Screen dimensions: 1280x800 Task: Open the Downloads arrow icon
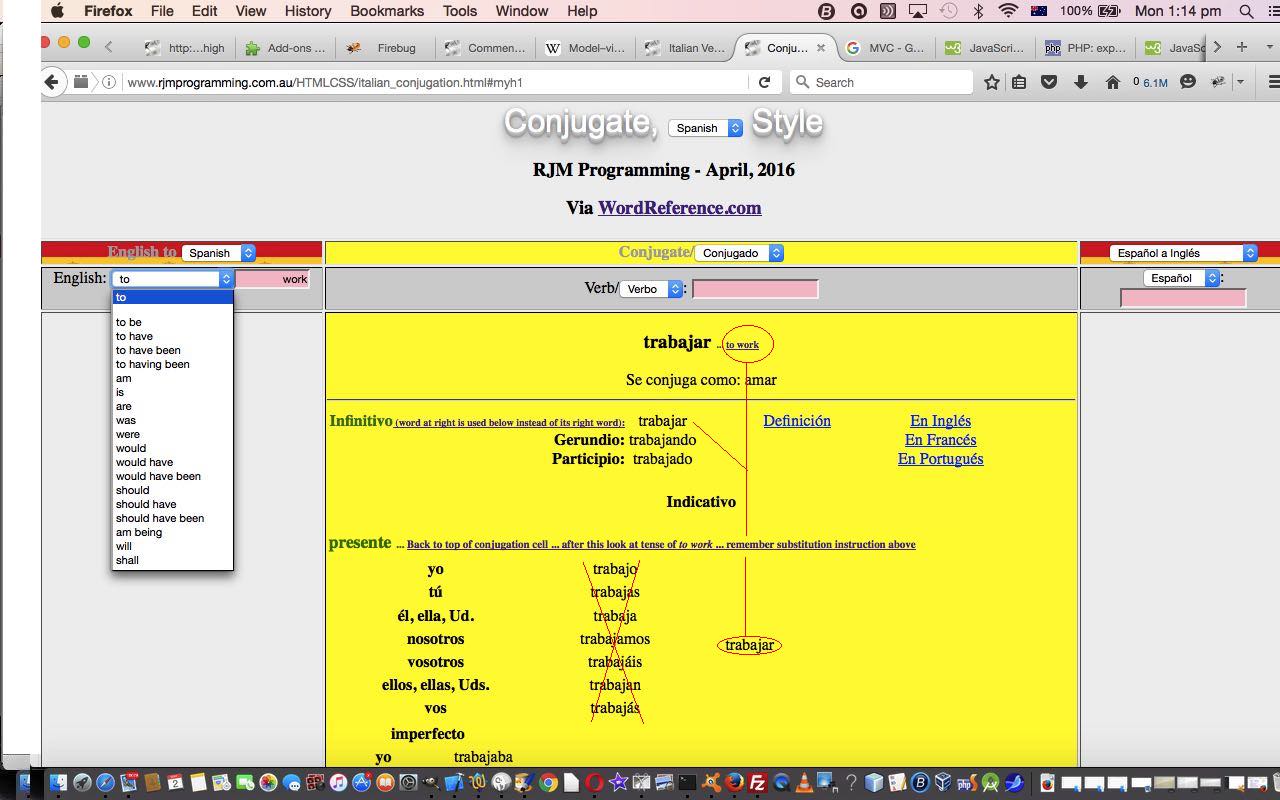click(1080, 82)
